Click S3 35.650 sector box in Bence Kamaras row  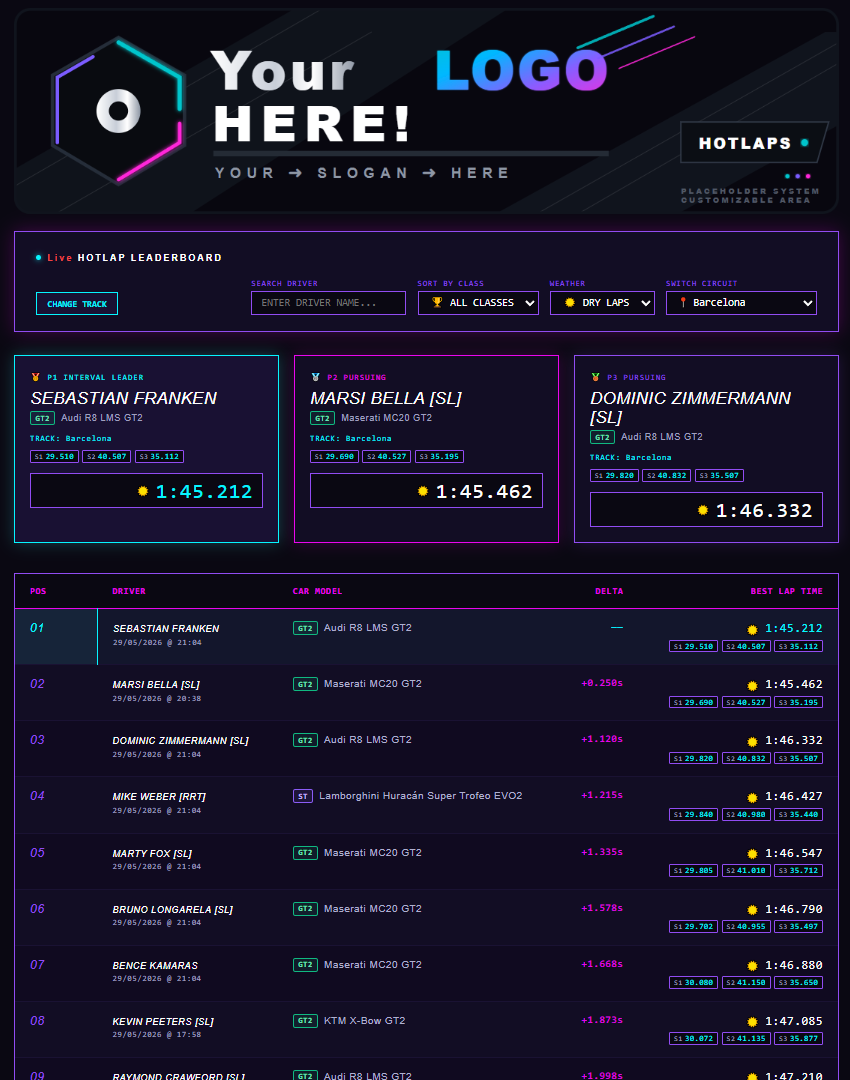point(798,983)
